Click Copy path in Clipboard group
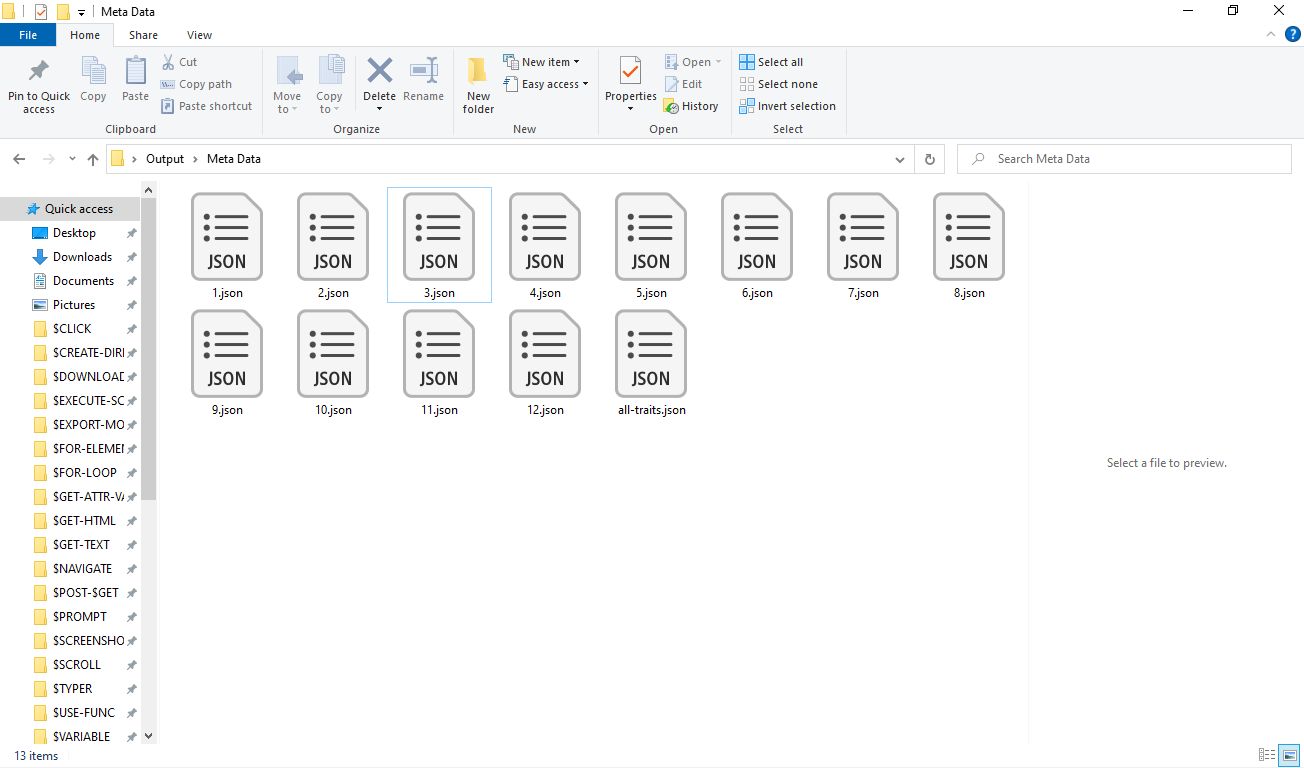Image resolution: width=1304 pixels, height=768 pixels. click(196, 84)
